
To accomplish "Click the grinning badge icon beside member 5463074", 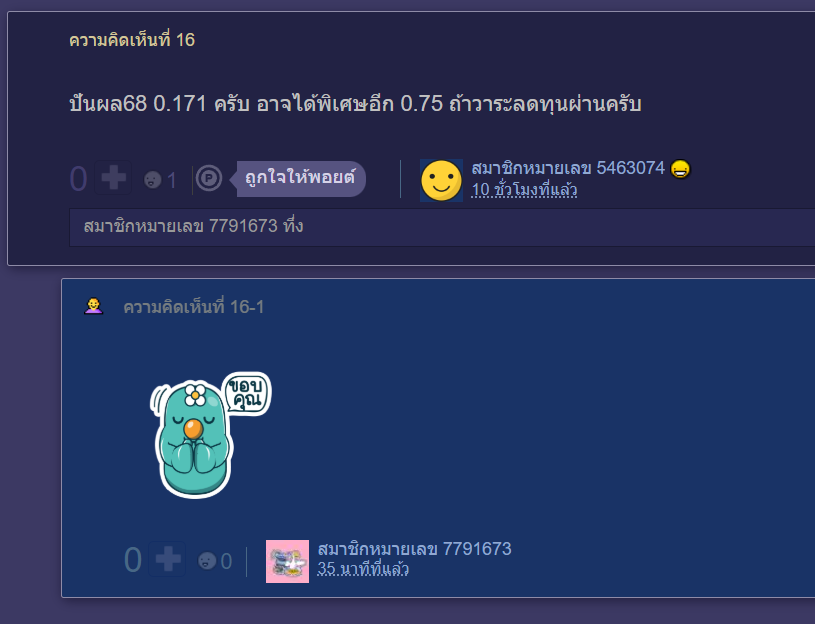I will 680,169.
